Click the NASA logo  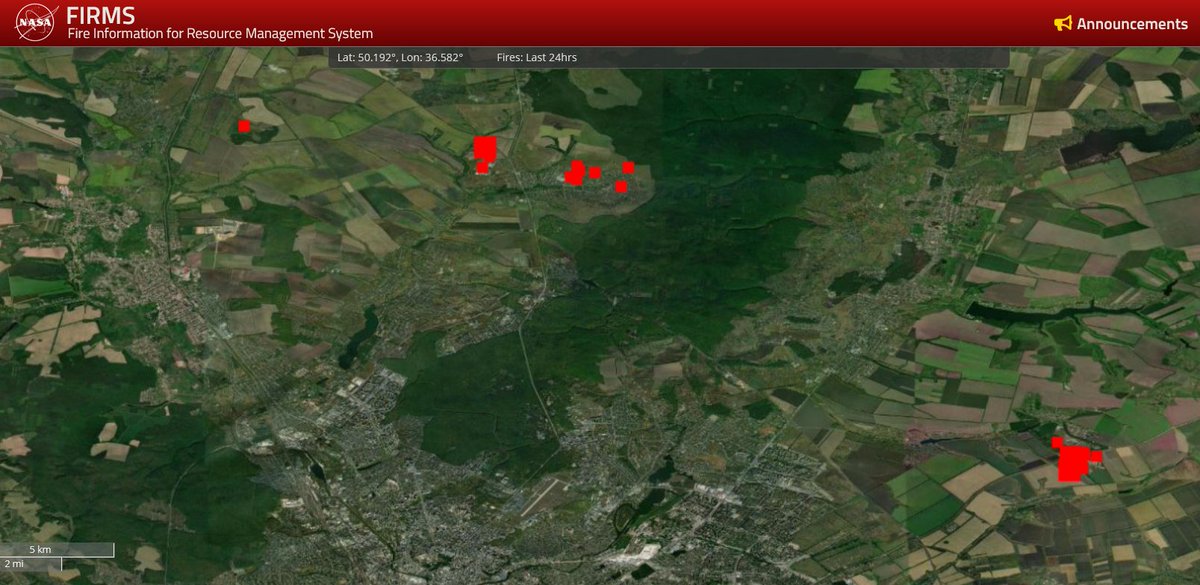pyautogui.click(x=34, y=23)
